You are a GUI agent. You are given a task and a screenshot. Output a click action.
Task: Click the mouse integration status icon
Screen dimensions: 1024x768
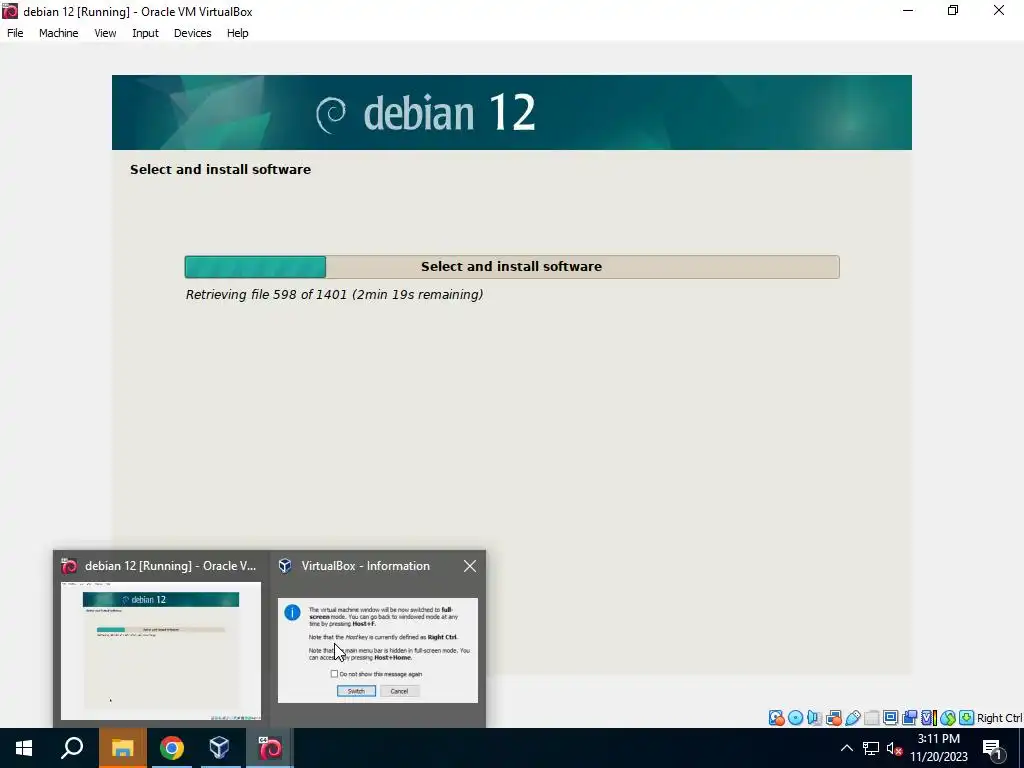[x=948, y=718]
